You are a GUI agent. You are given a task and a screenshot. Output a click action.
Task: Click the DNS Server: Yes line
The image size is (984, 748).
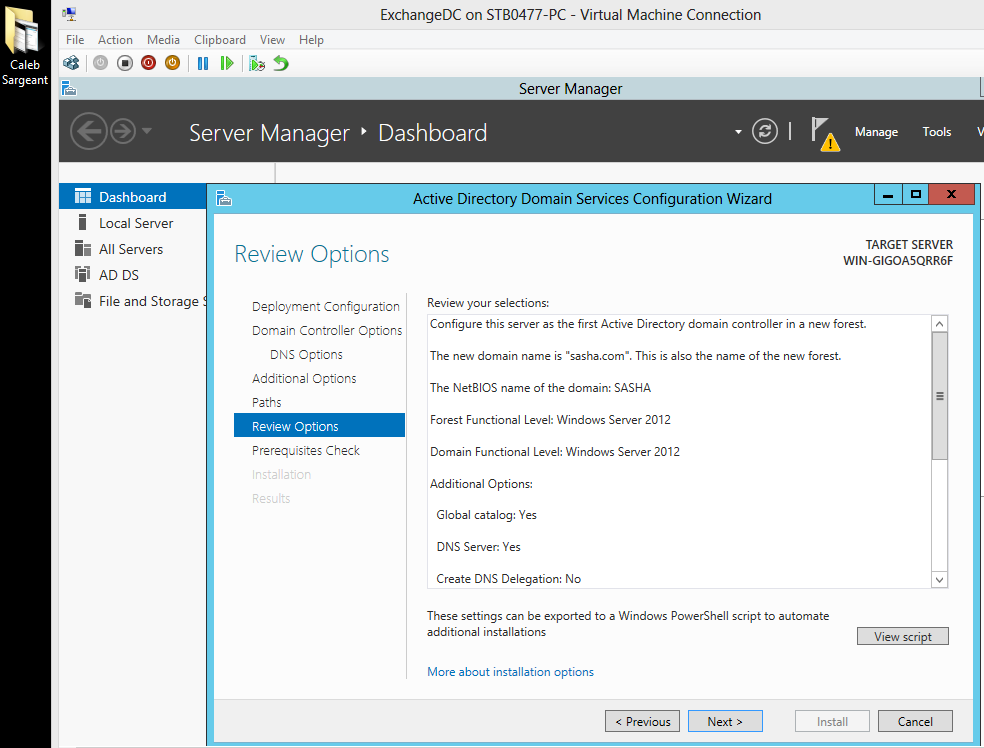click(478, 547)
